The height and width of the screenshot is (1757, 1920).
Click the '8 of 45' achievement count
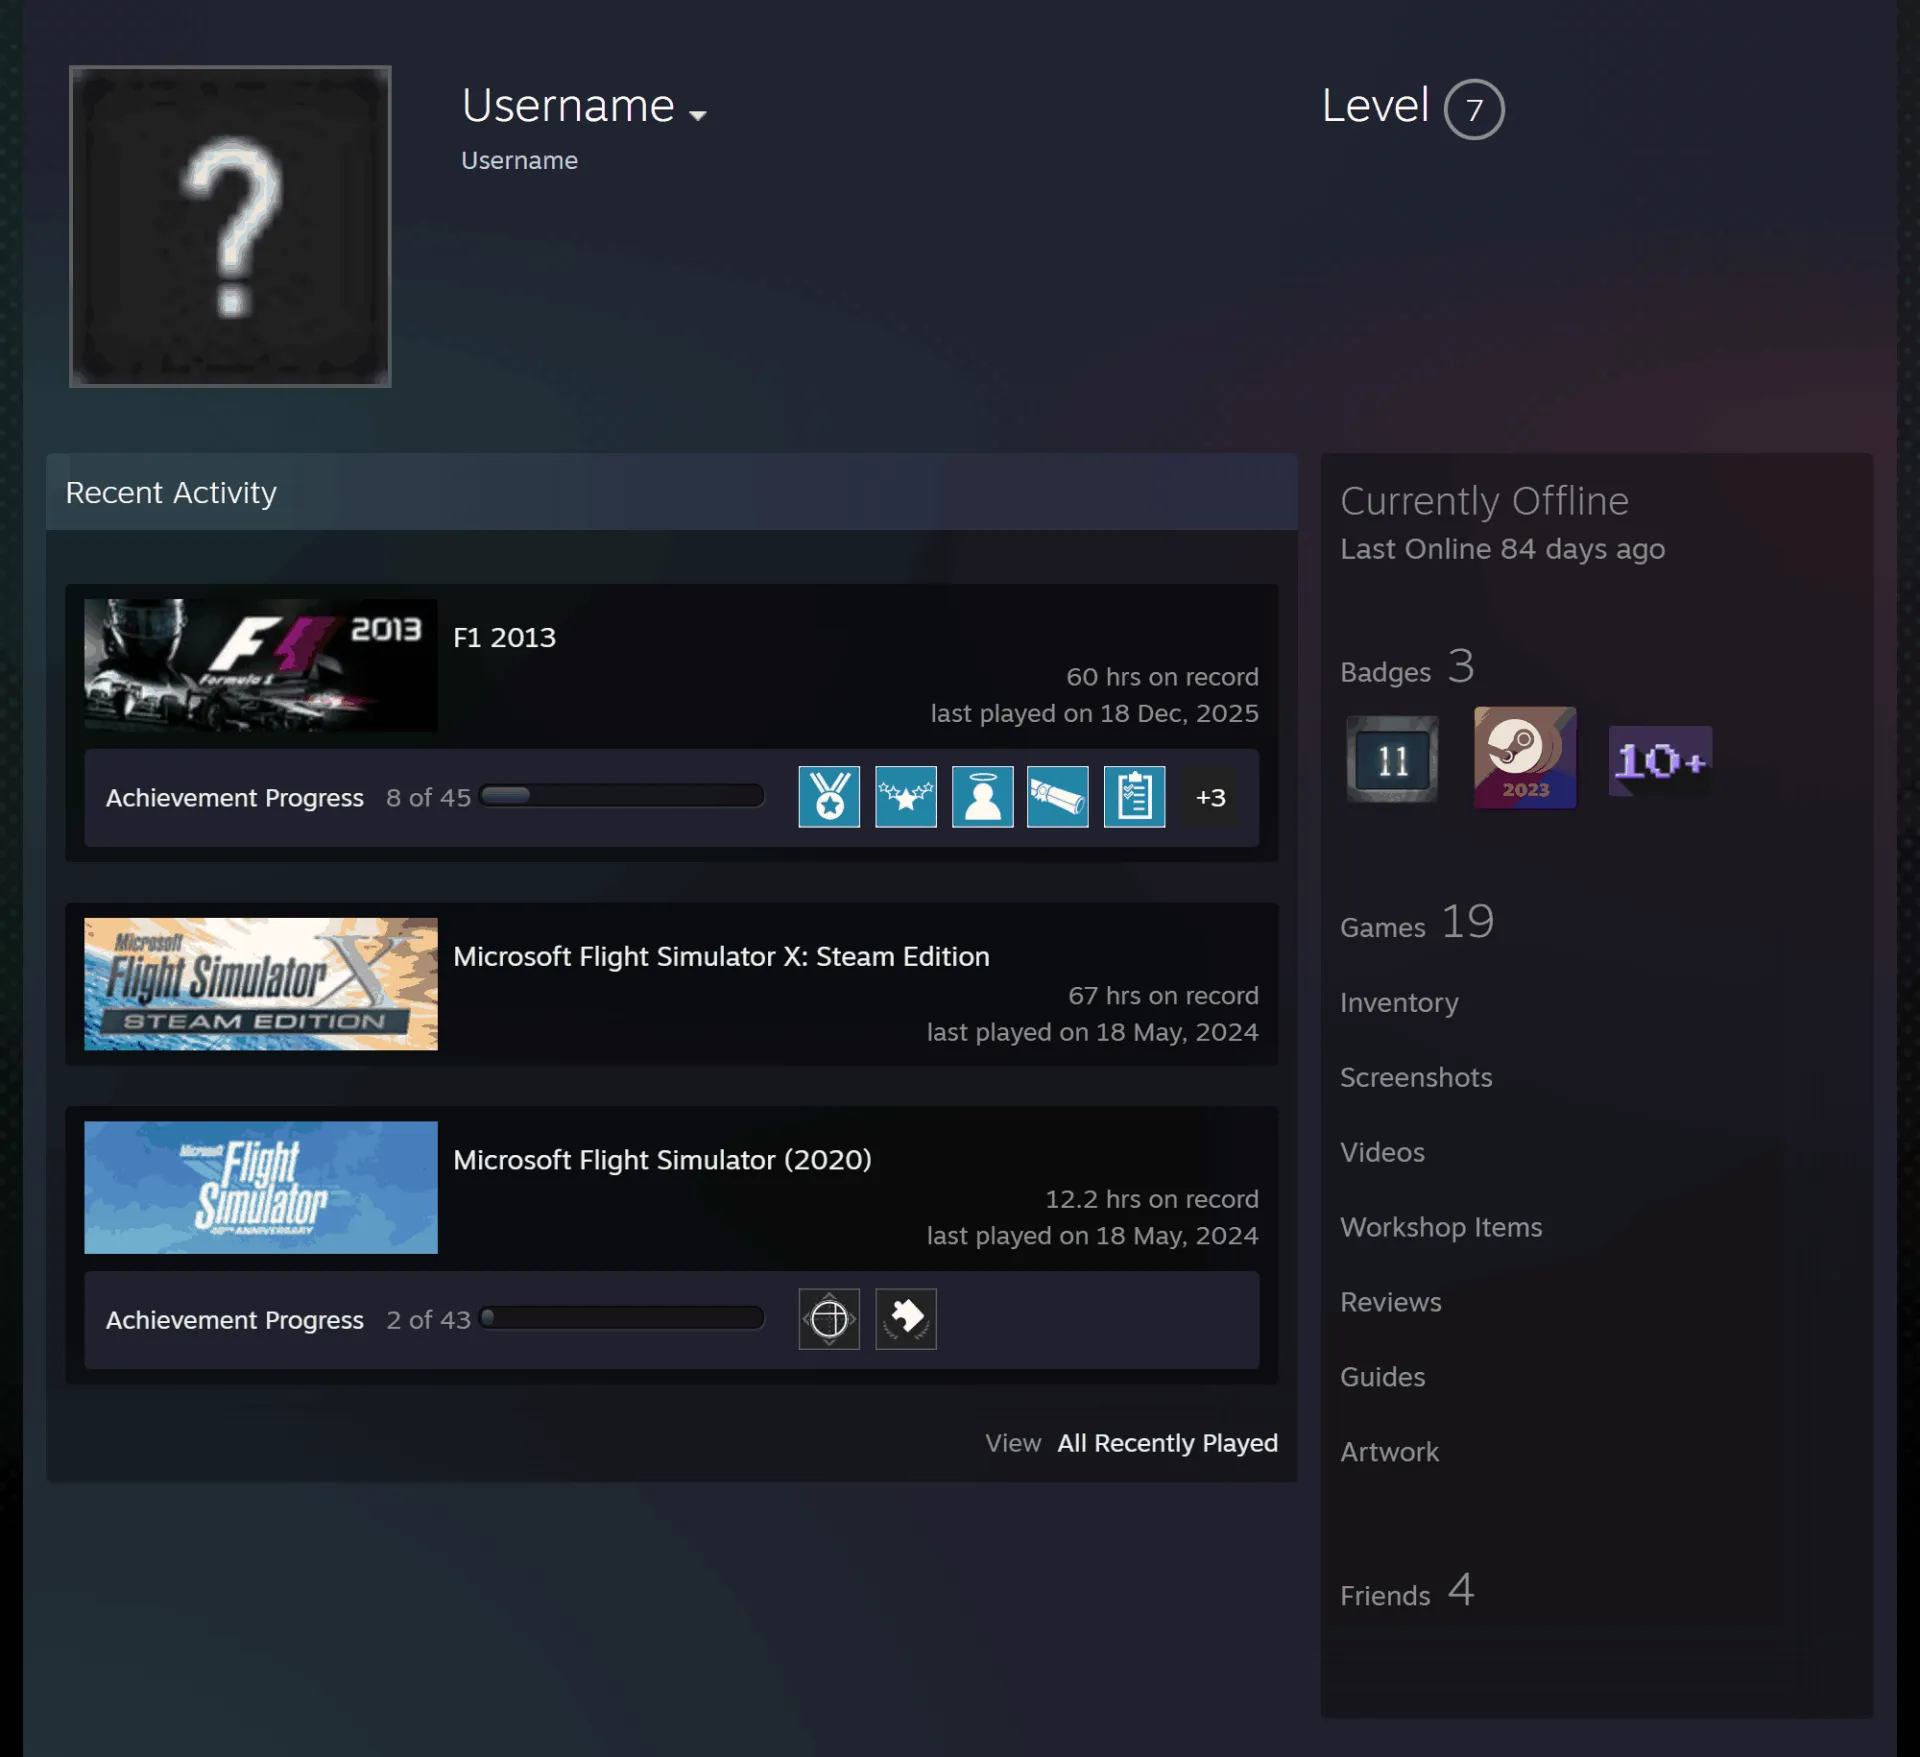[428, 797]
